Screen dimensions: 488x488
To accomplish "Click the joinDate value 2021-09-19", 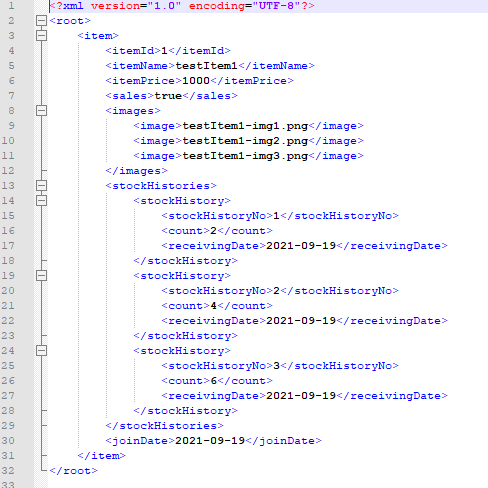I will pyautogui.click(x=210, y=441).
